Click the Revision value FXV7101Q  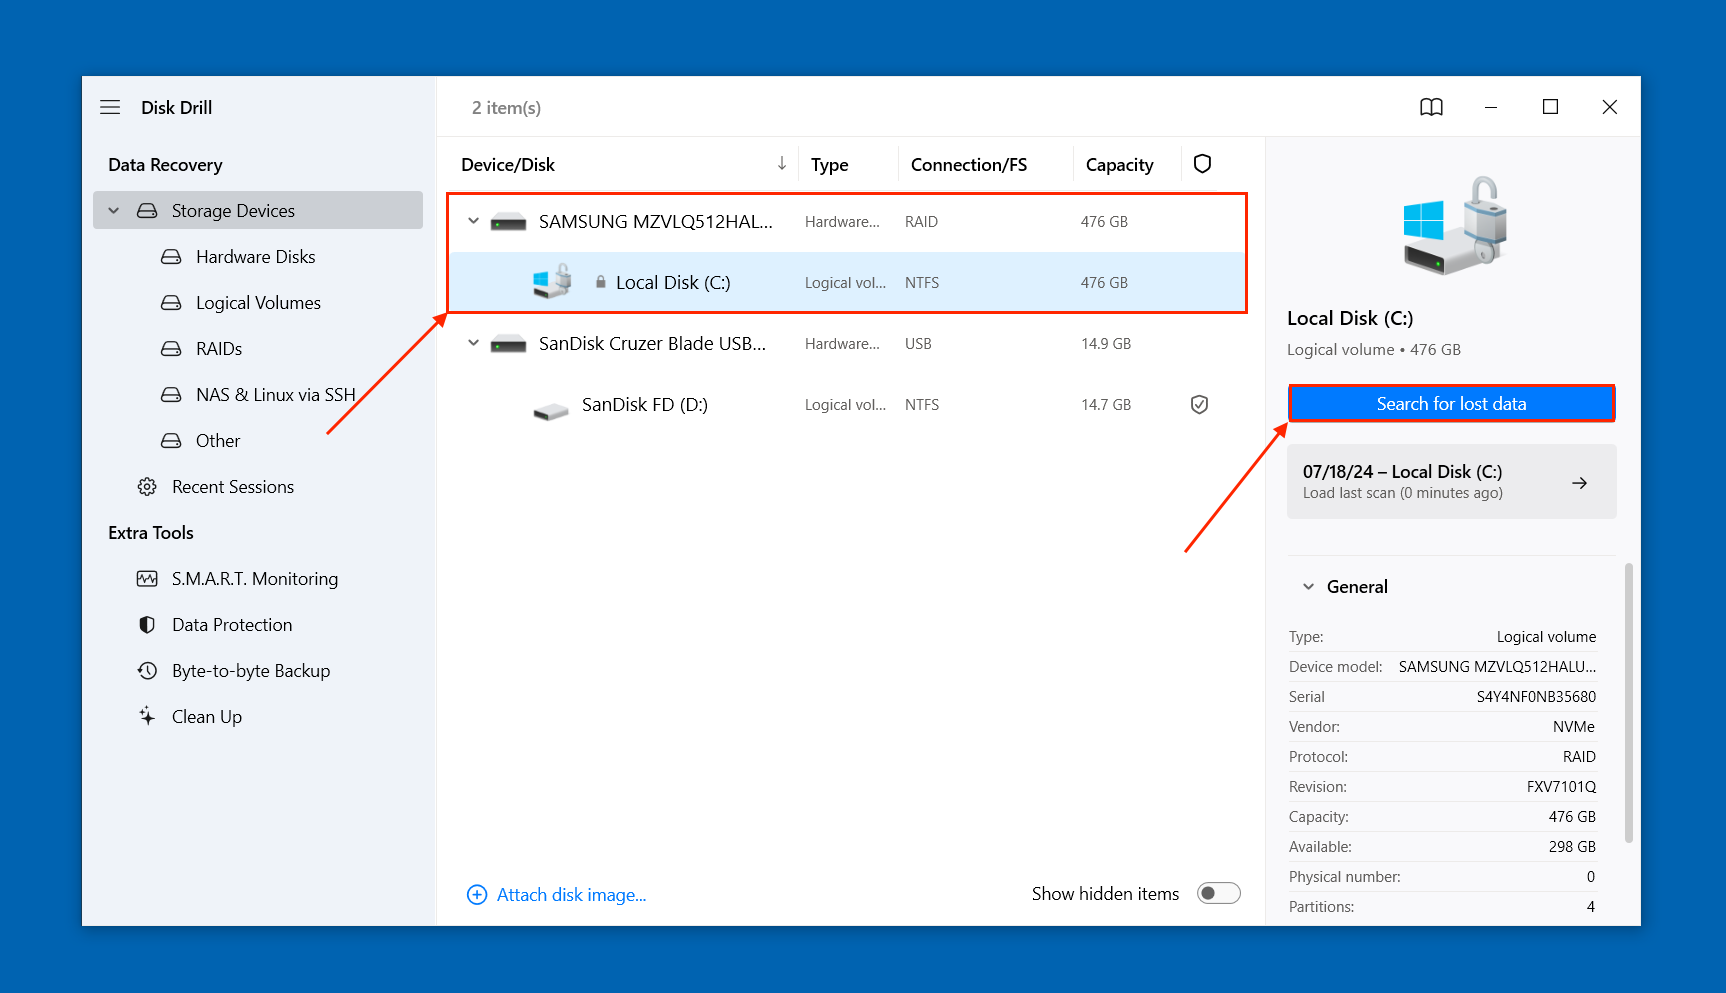click(1561, 787)
